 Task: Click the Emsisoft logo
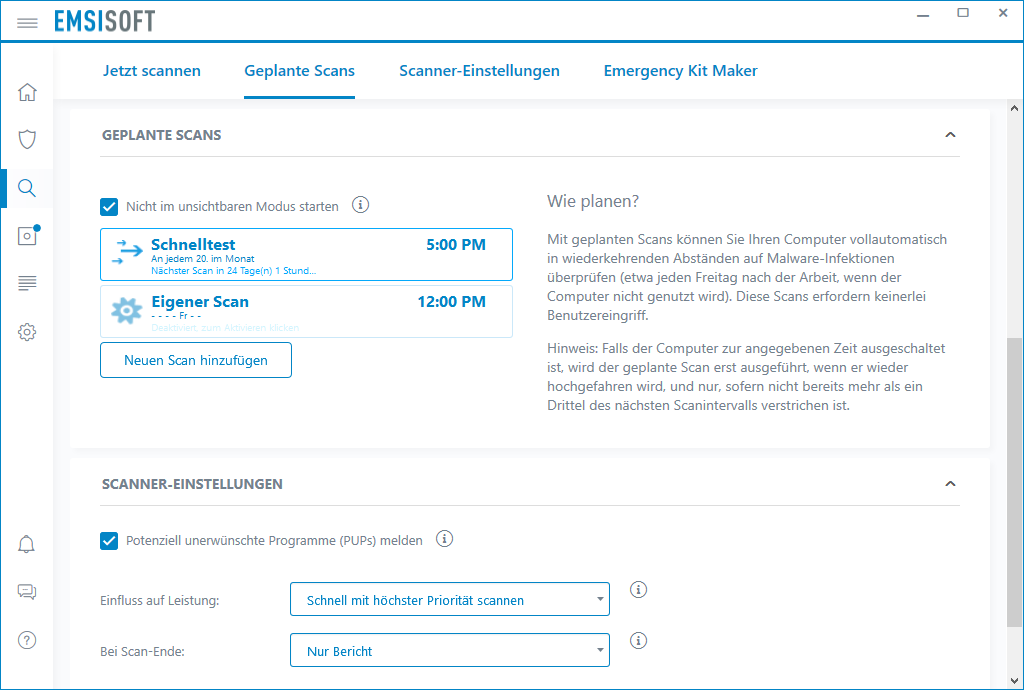(104, 22)
